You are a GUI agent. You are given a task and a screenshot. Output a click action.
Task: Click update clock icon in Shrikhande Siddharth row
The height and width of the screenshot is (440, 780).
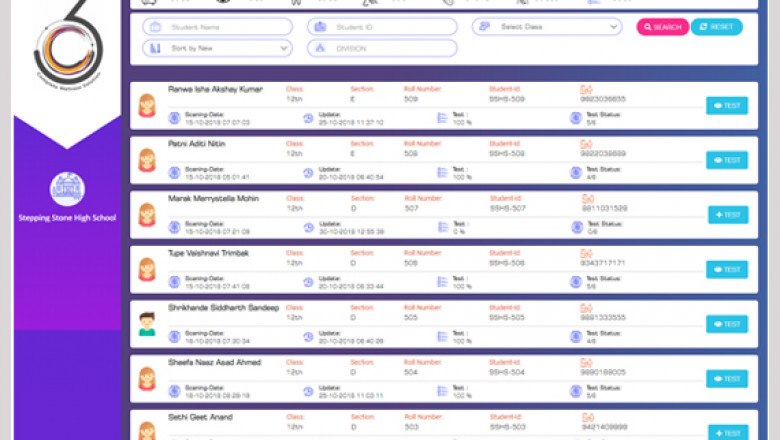pyautogui.click(x=308, y=337)
